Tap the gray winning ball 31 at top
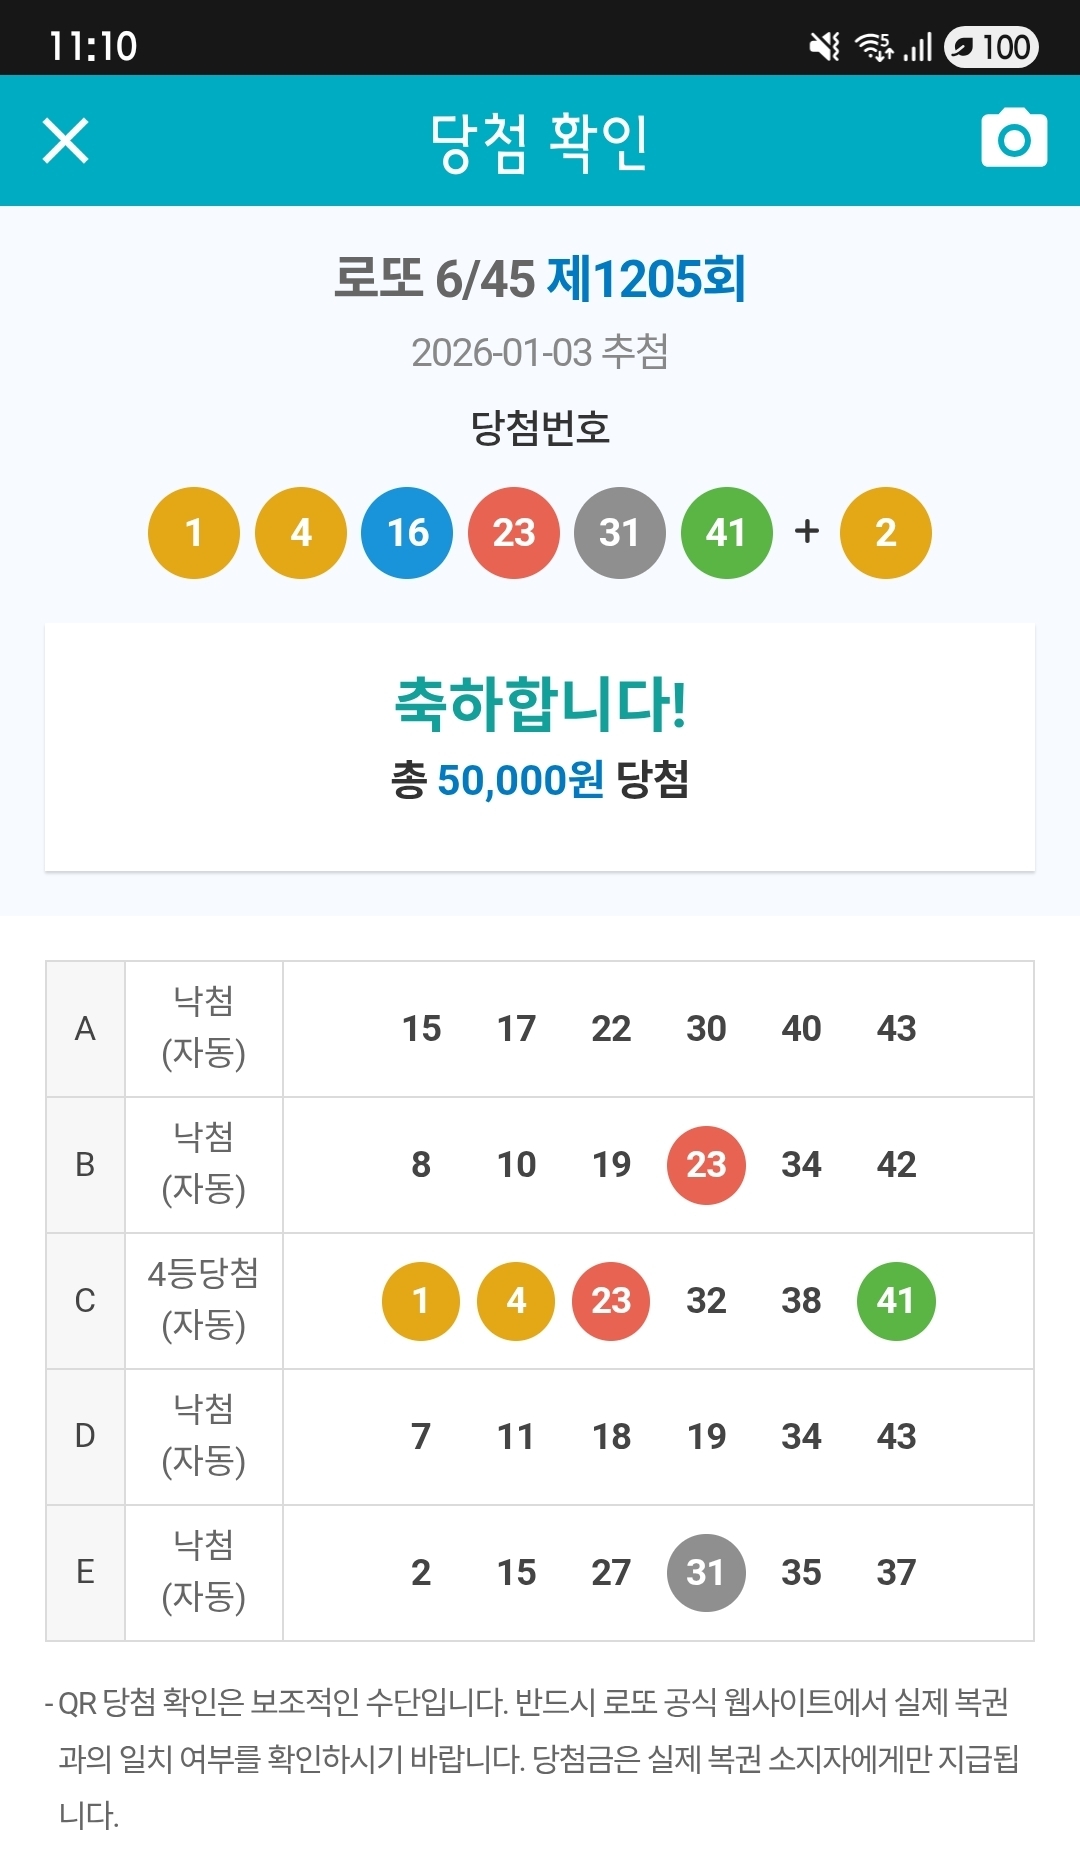The width and height of the screenshot is (1080, 1874). 620,533
